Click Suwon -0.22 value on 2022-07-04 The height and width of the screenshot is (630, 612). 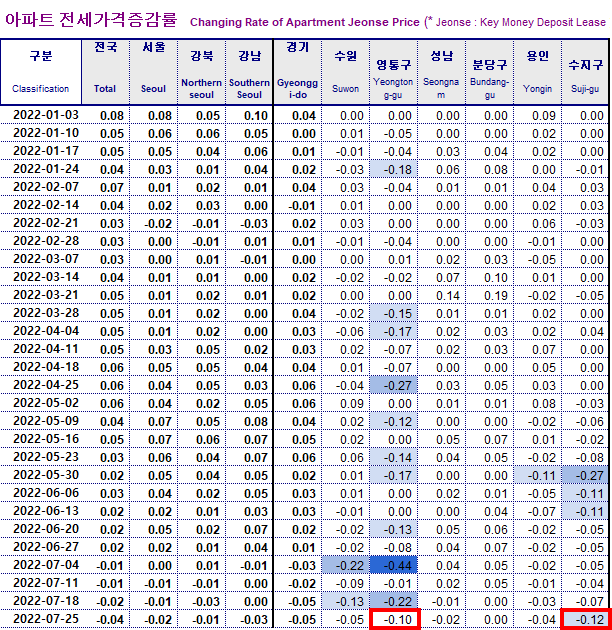pyautogui.click(x=346, y=565)
